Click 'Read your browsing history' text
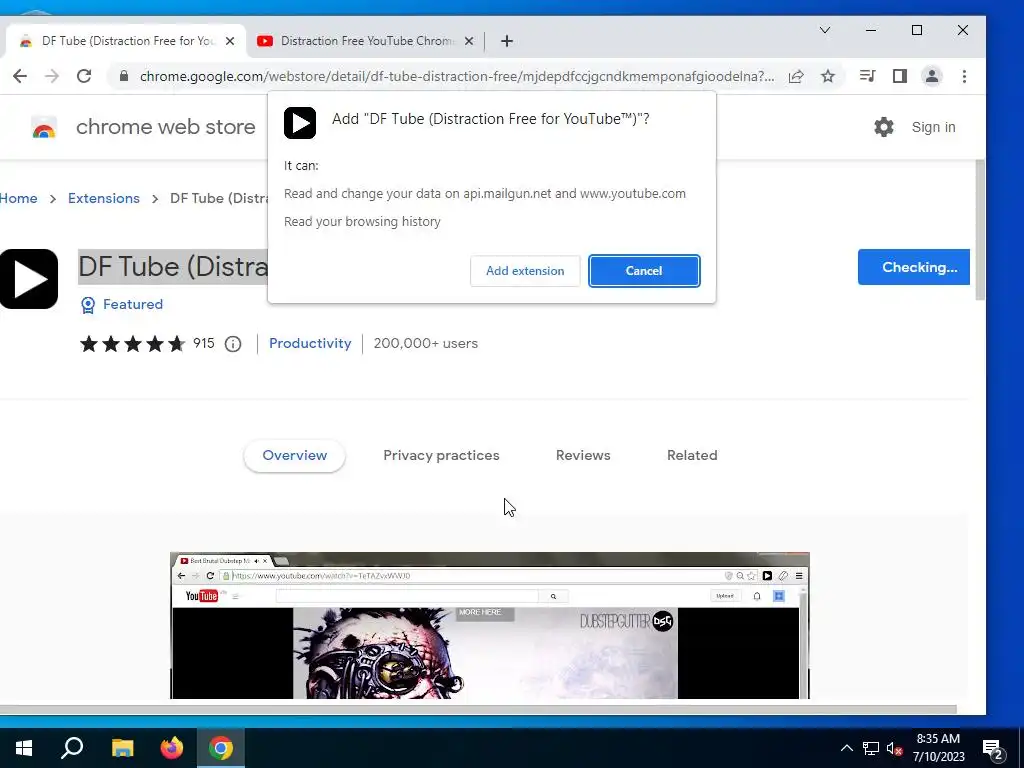Image resolution: width=1024 pixels, height=768 pixels. (362, 221)
